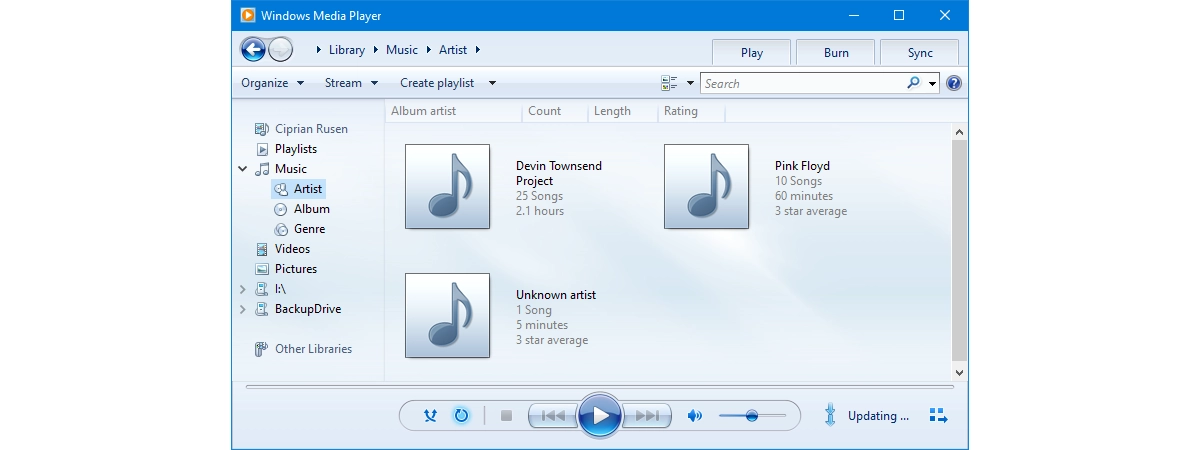1200x450 pixels.
Task: Expand the BackupDrive node
Action: (x=243, y=309)
